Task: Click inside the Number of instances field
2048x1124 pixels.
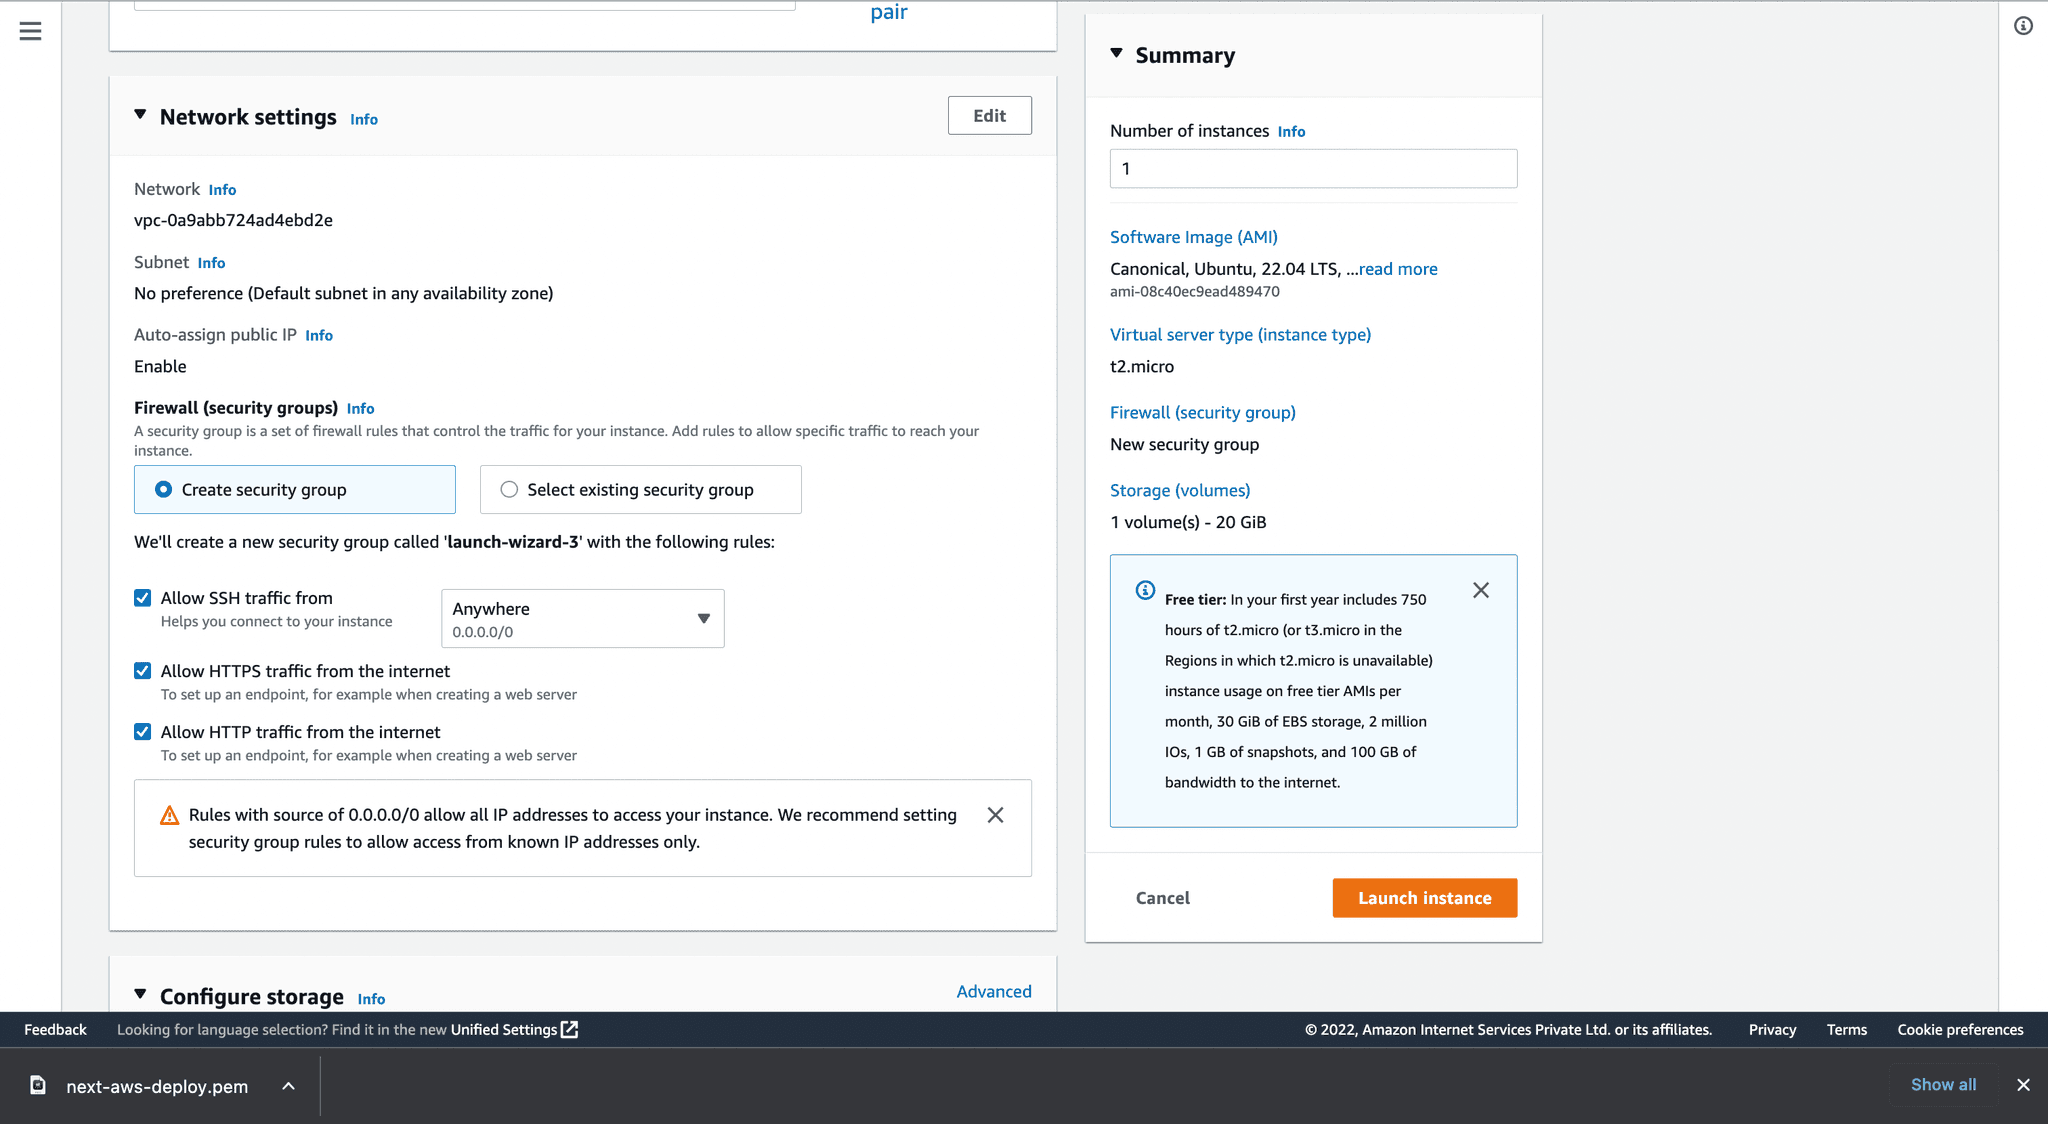Action: point(1312,168)
